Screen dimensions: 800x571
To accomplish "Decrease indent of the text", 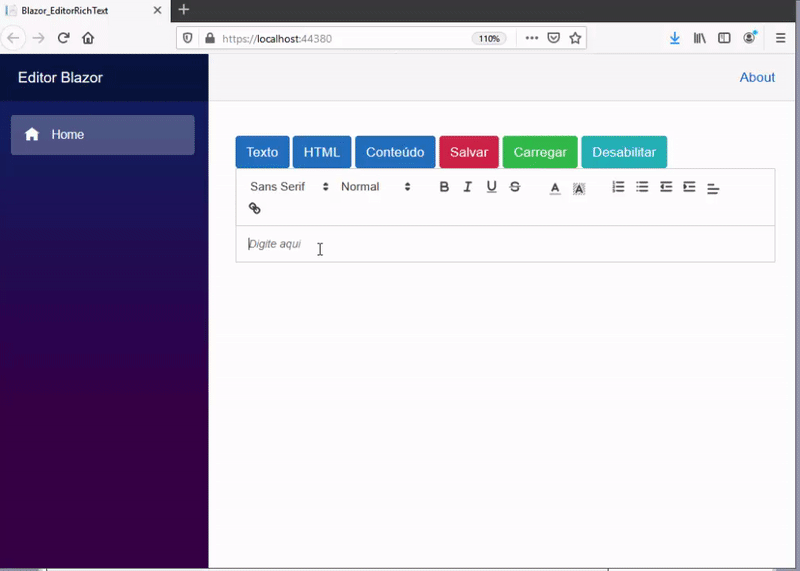I will click(666, 187).
